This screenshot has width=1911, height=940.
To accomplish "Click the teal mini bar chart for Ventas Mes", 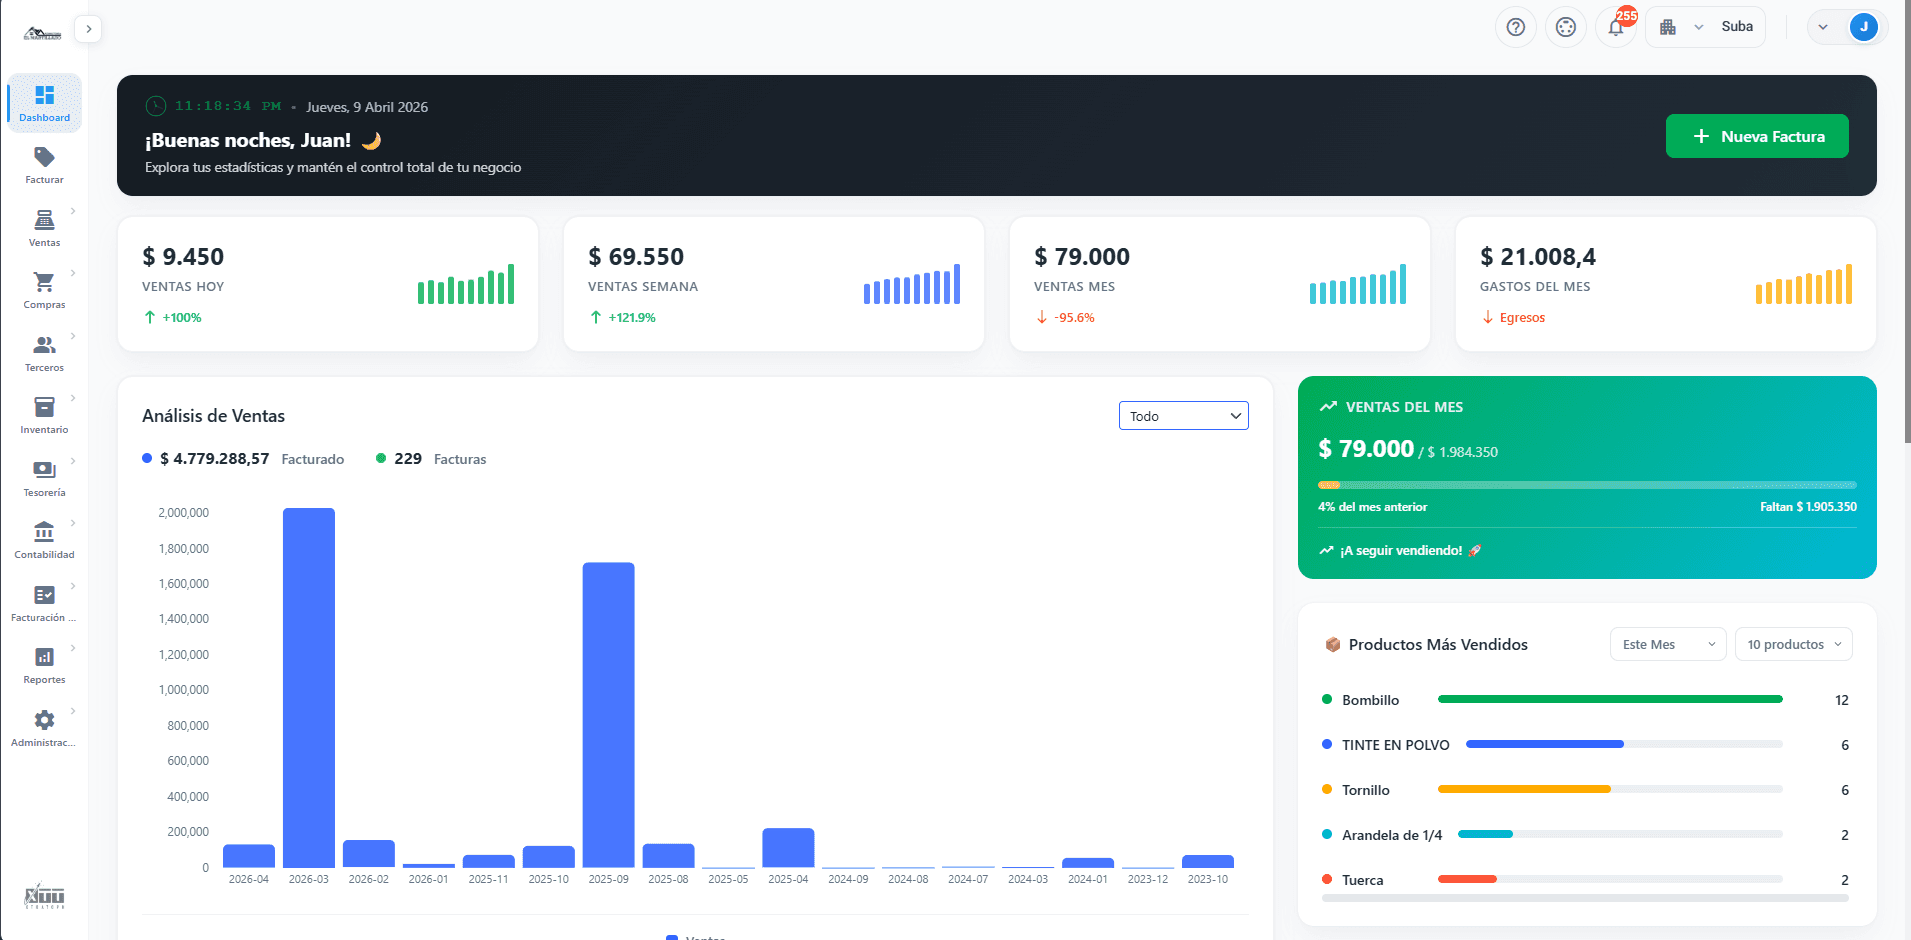I will point(1358,284).
